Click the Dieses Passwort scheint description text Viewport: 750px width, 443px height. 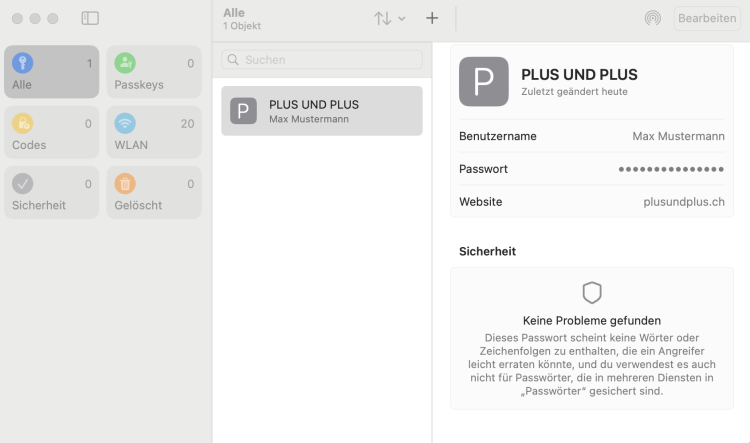pos(592,365)
